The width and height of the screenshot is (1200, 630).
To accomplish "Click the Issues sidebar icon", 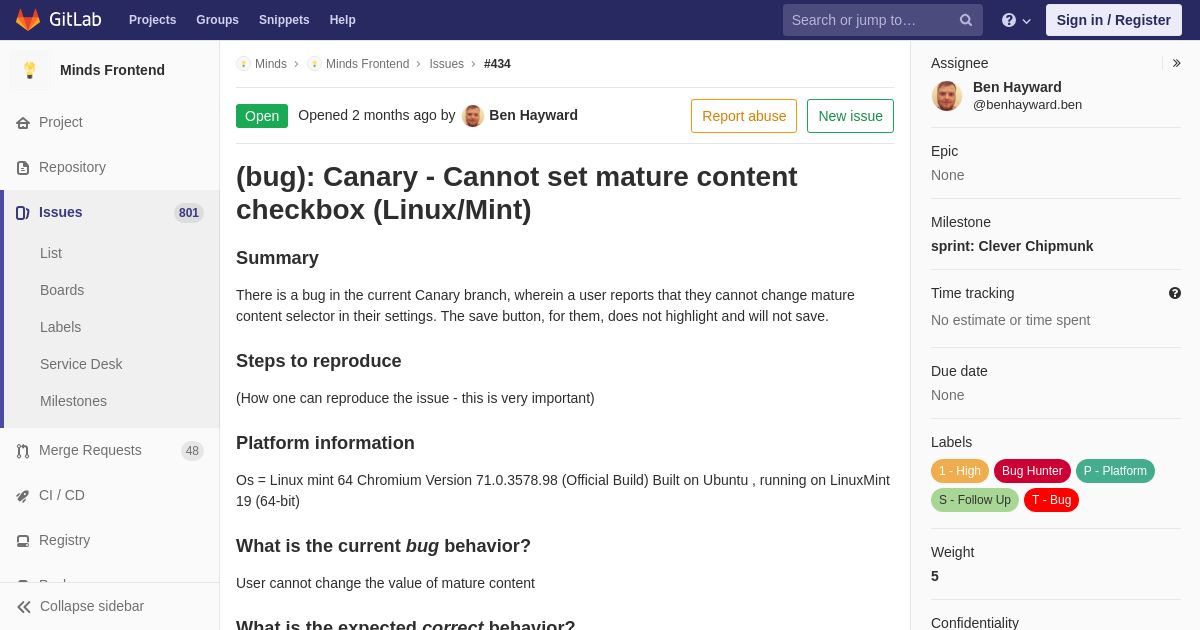I will pos(23,213).
